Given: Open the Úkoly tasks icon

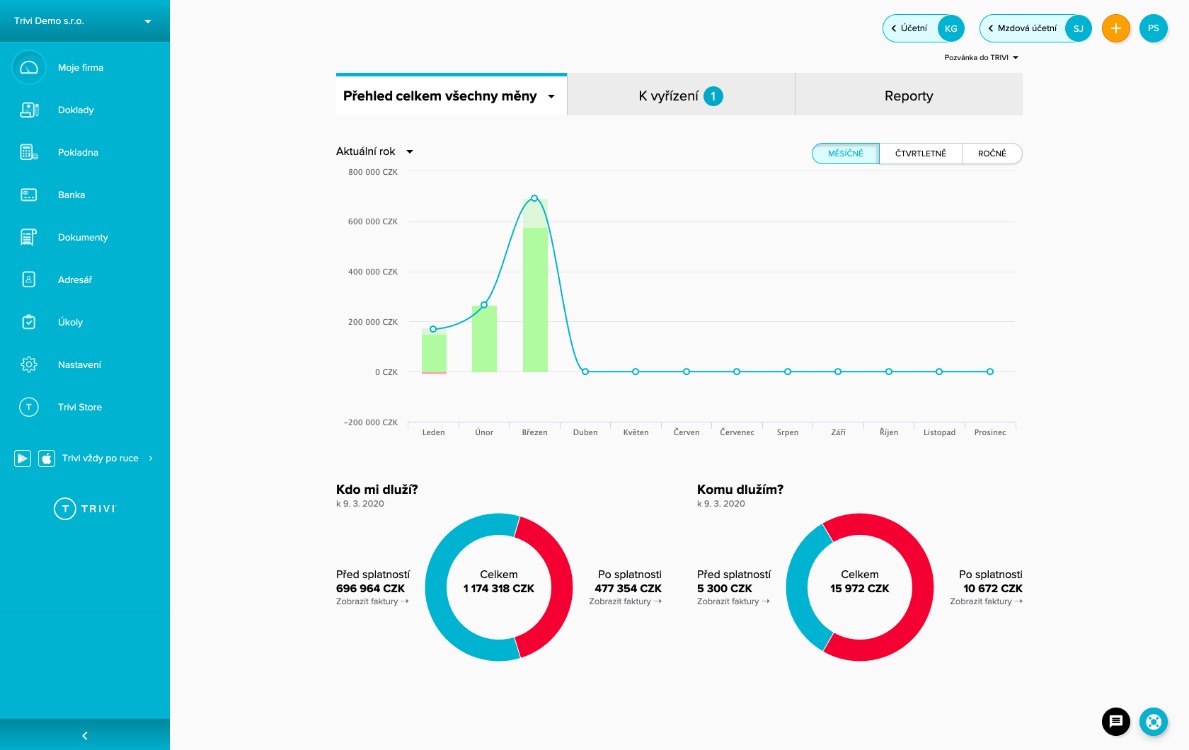Looking at the screenshot, I should point(29,322).
